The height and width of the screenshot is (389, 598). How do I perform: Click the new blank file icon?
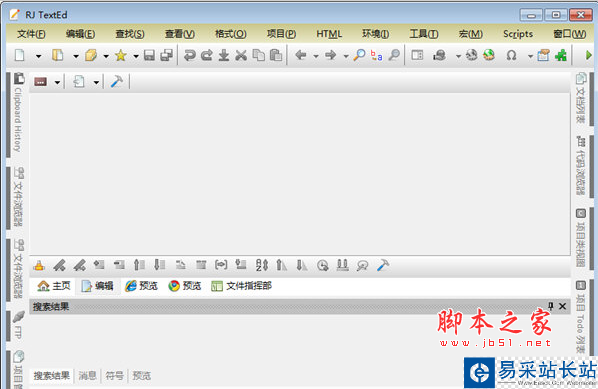coord(19,55)
